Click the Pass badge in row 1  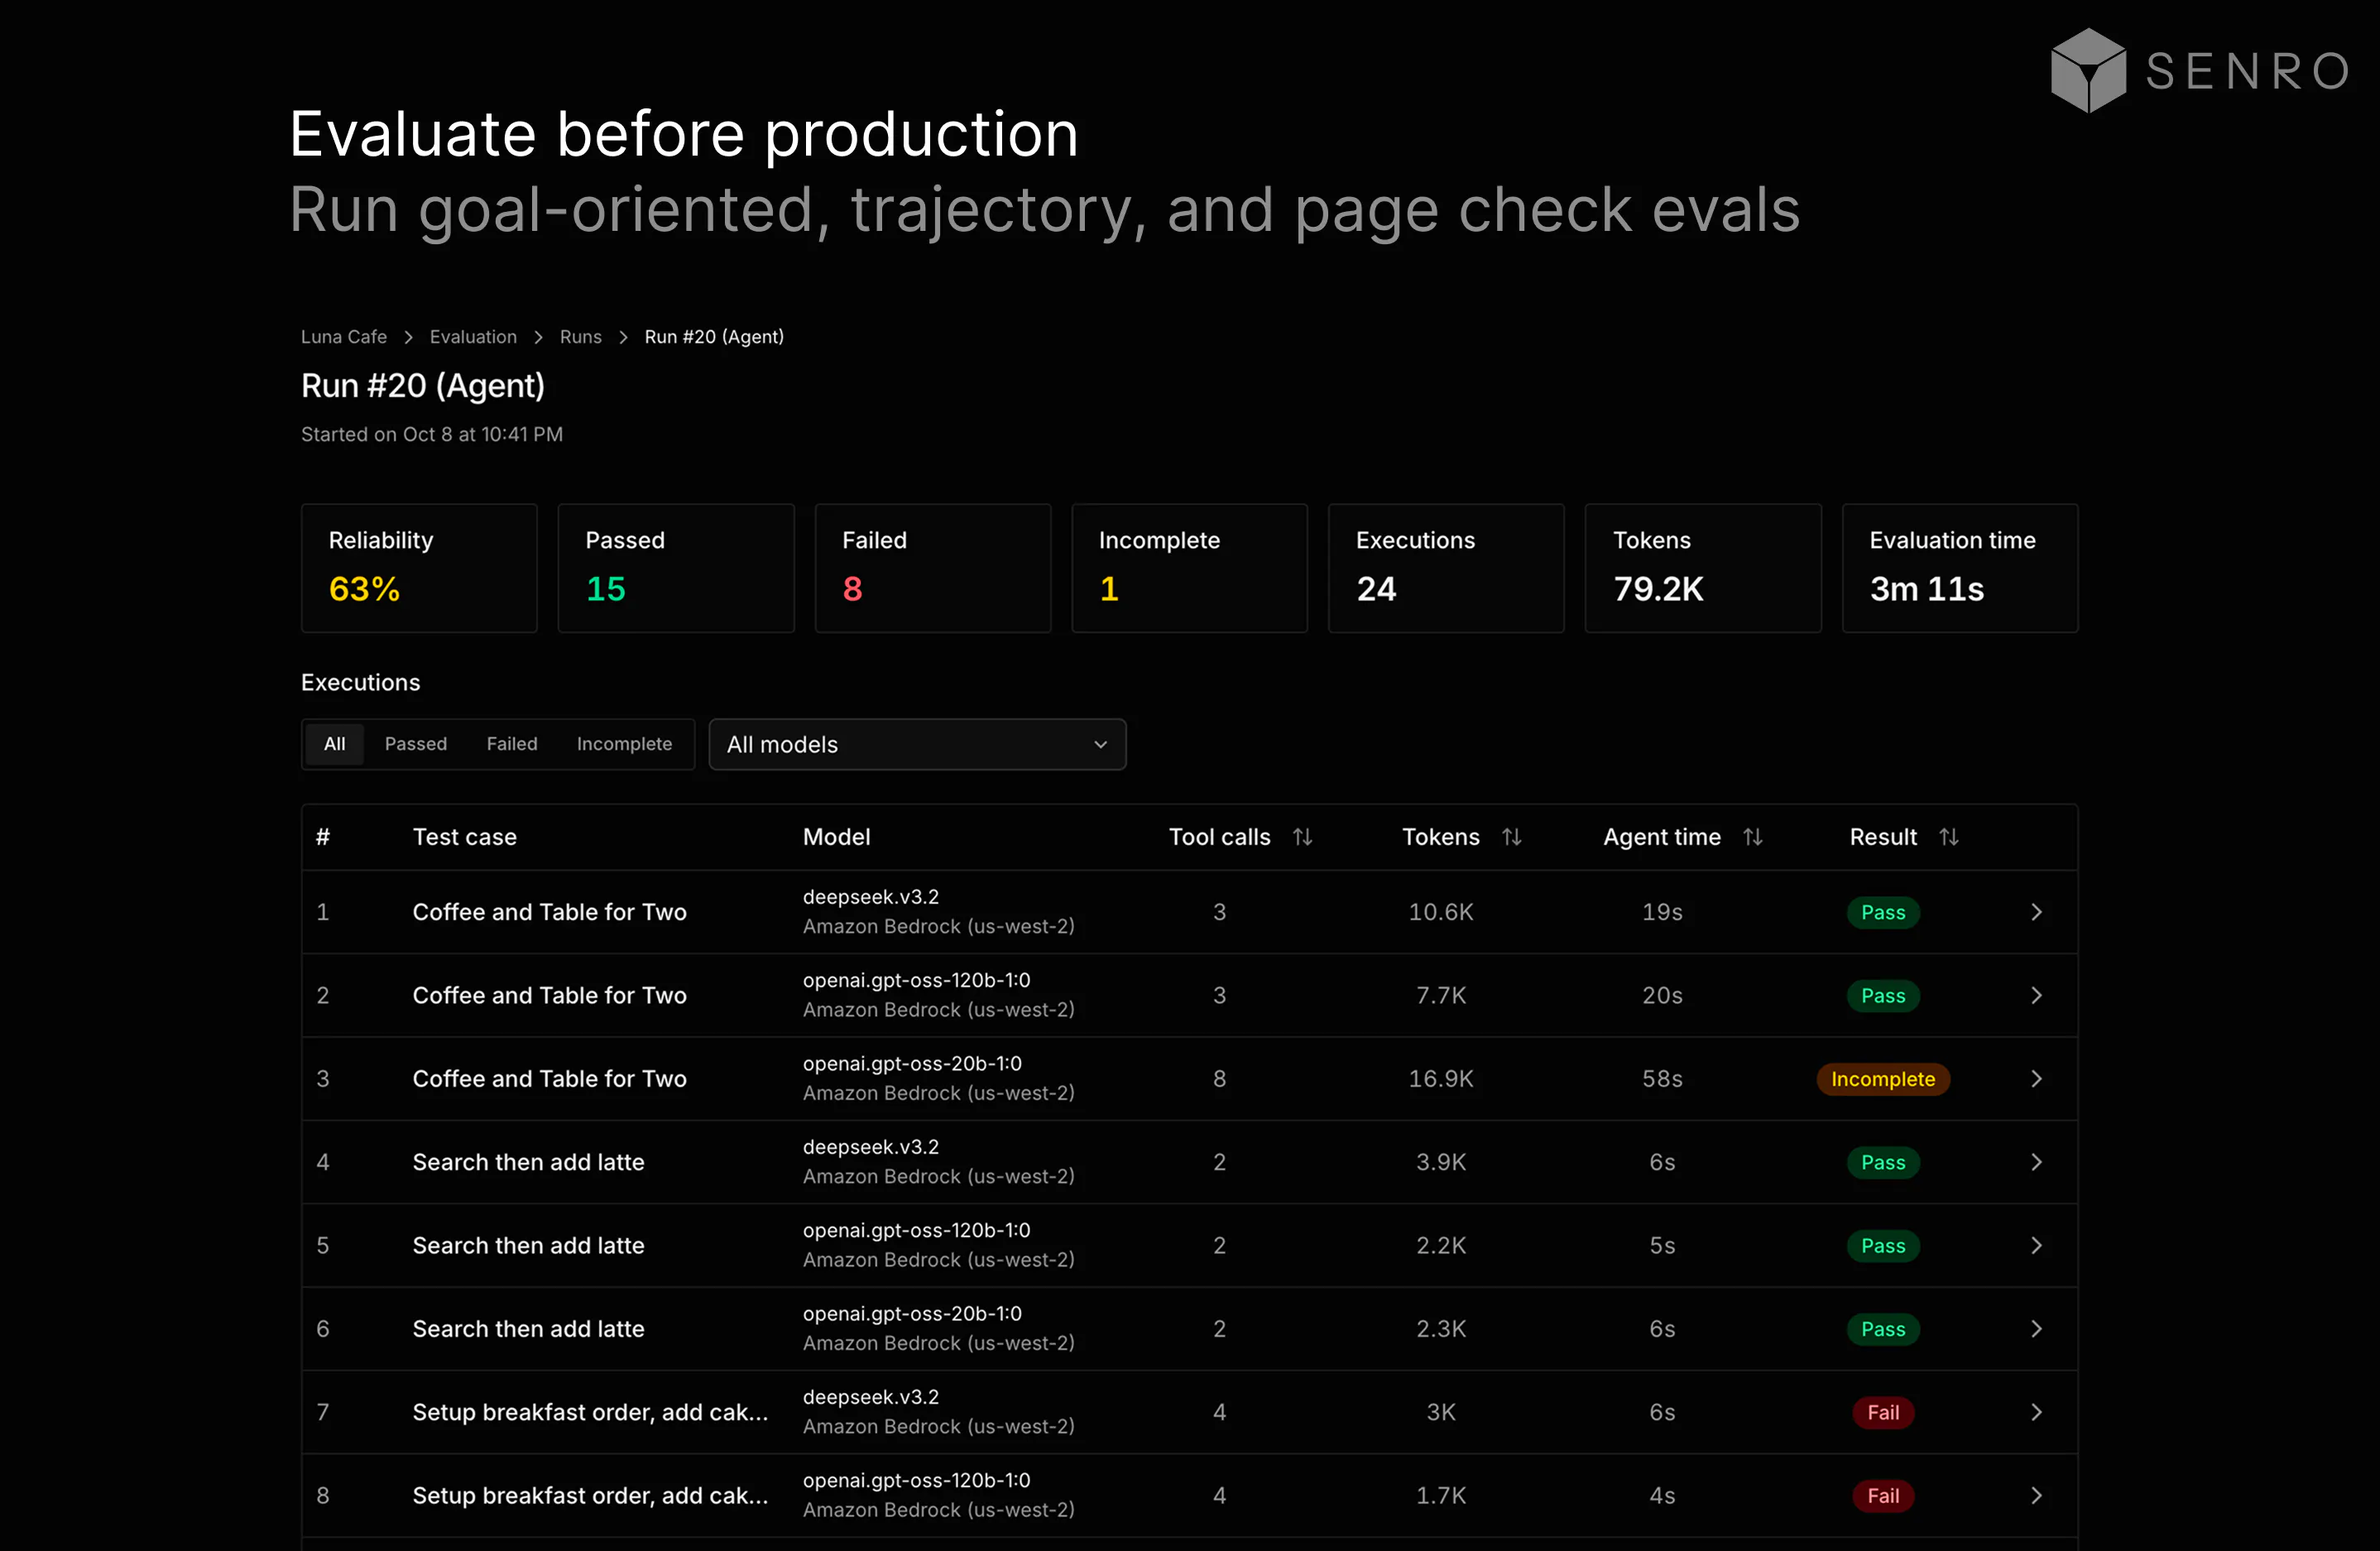[1883, 912]
